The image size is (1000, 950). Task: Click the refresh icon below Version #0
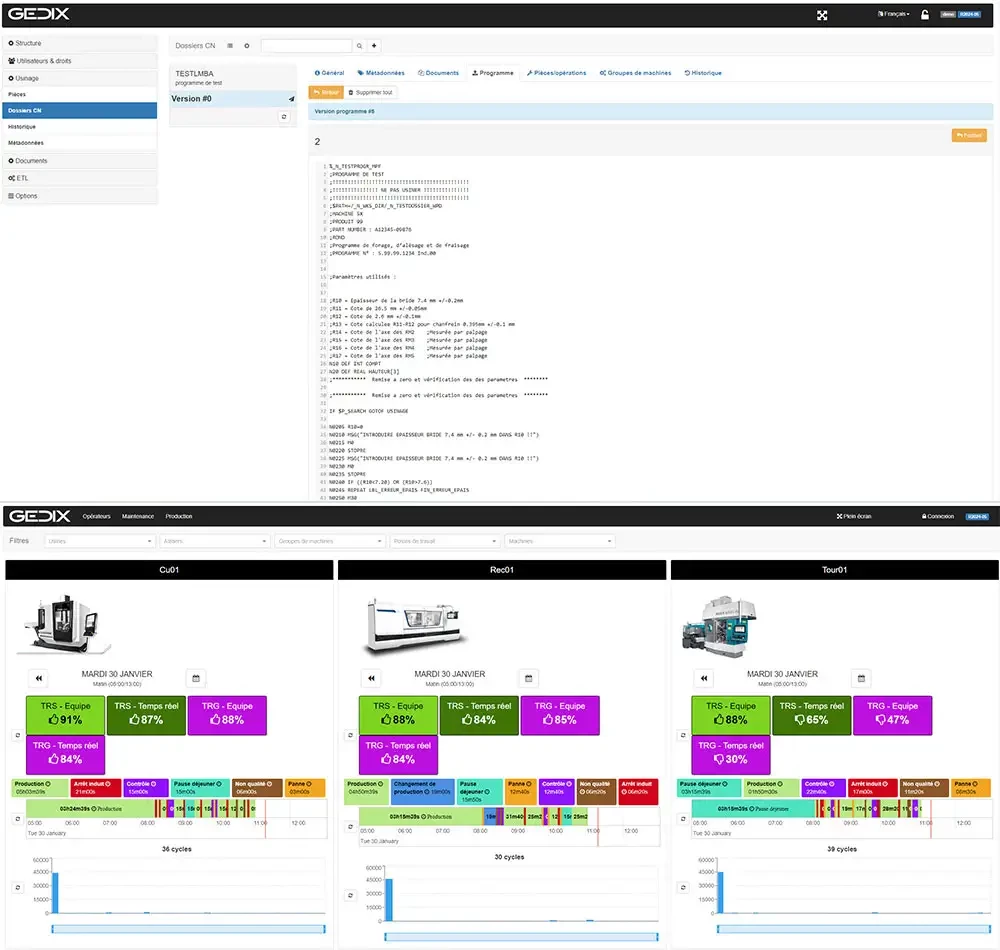click(284, 117)
